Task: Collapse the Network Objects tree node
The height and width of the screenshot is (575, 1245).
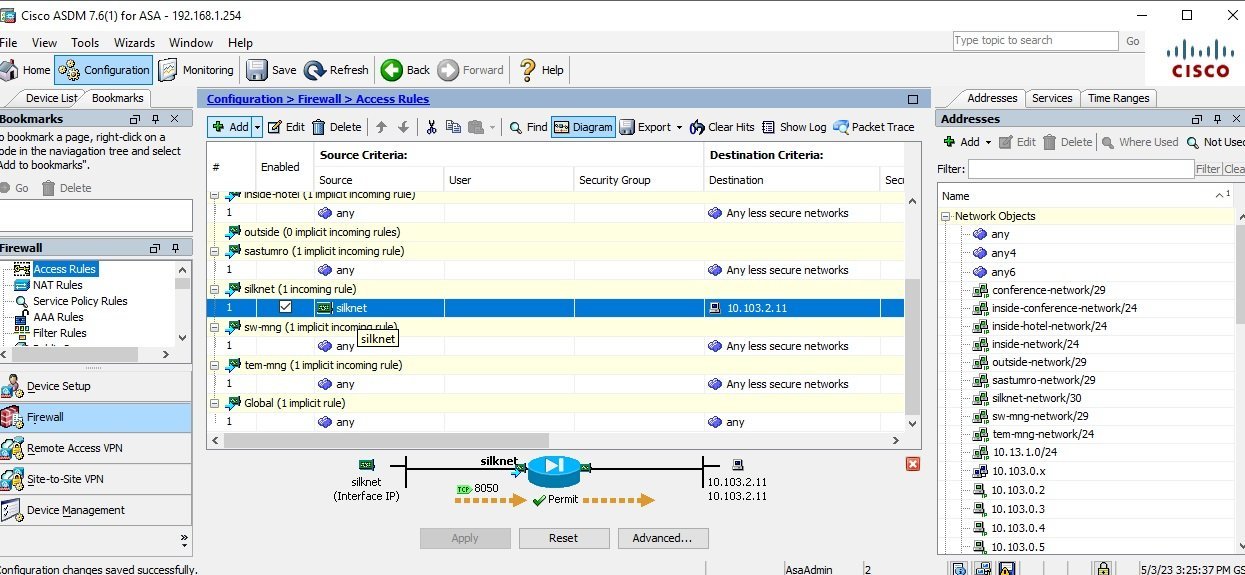Action: coord(945,216)
